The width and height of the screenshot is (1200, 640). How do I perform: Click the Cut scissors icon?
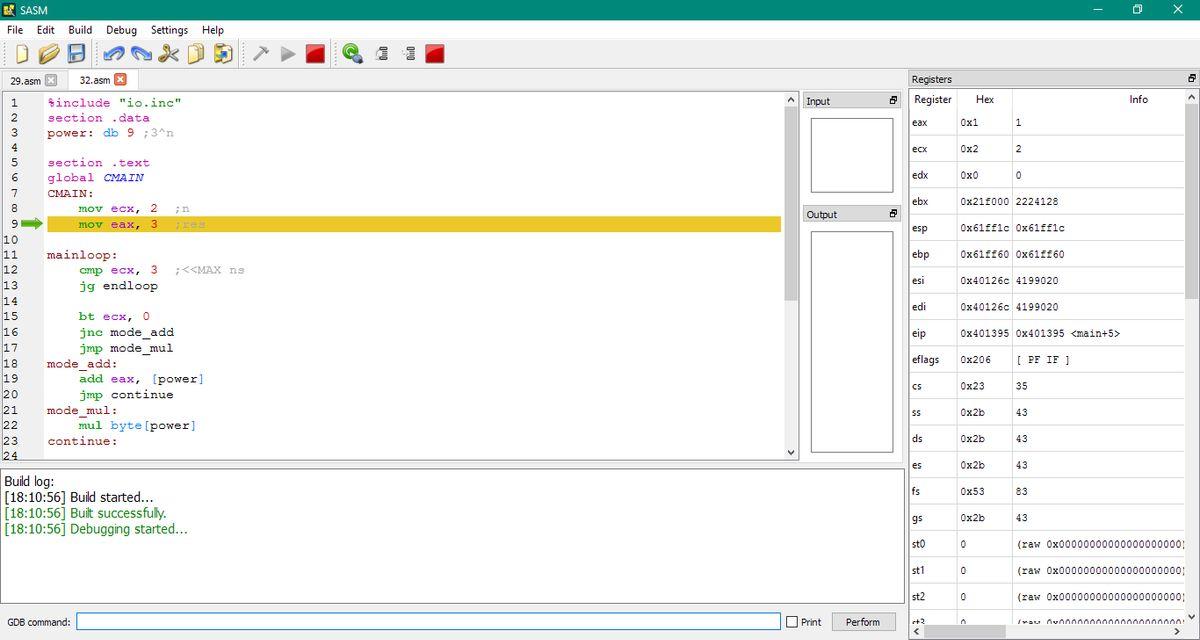(x=169, y=54)
